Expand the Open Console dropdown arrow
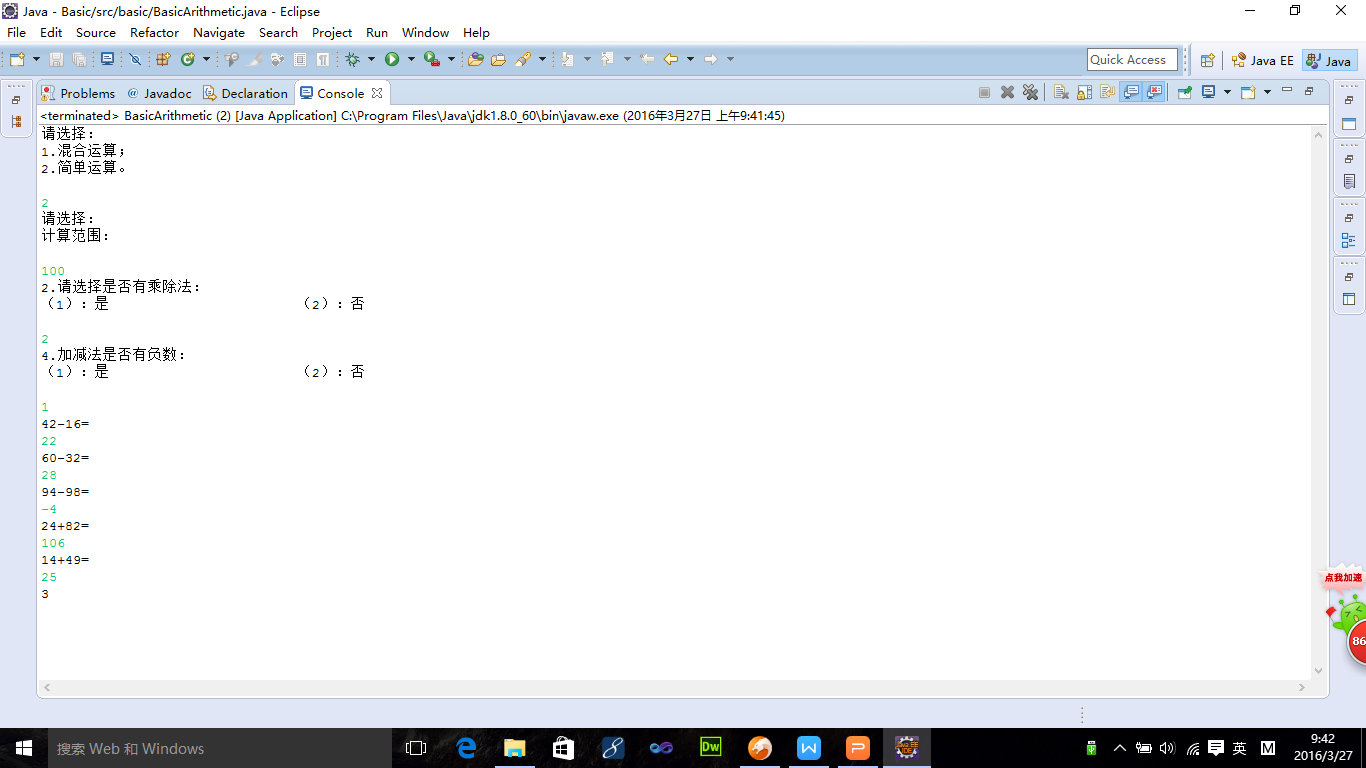 click(x=1267, y=92)
